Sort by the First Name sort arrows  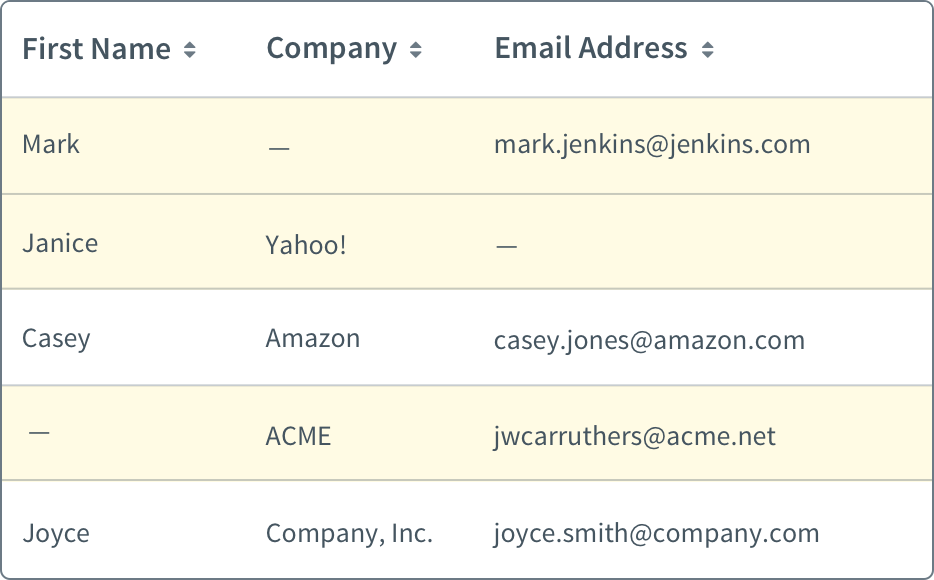tap(189, 49)
